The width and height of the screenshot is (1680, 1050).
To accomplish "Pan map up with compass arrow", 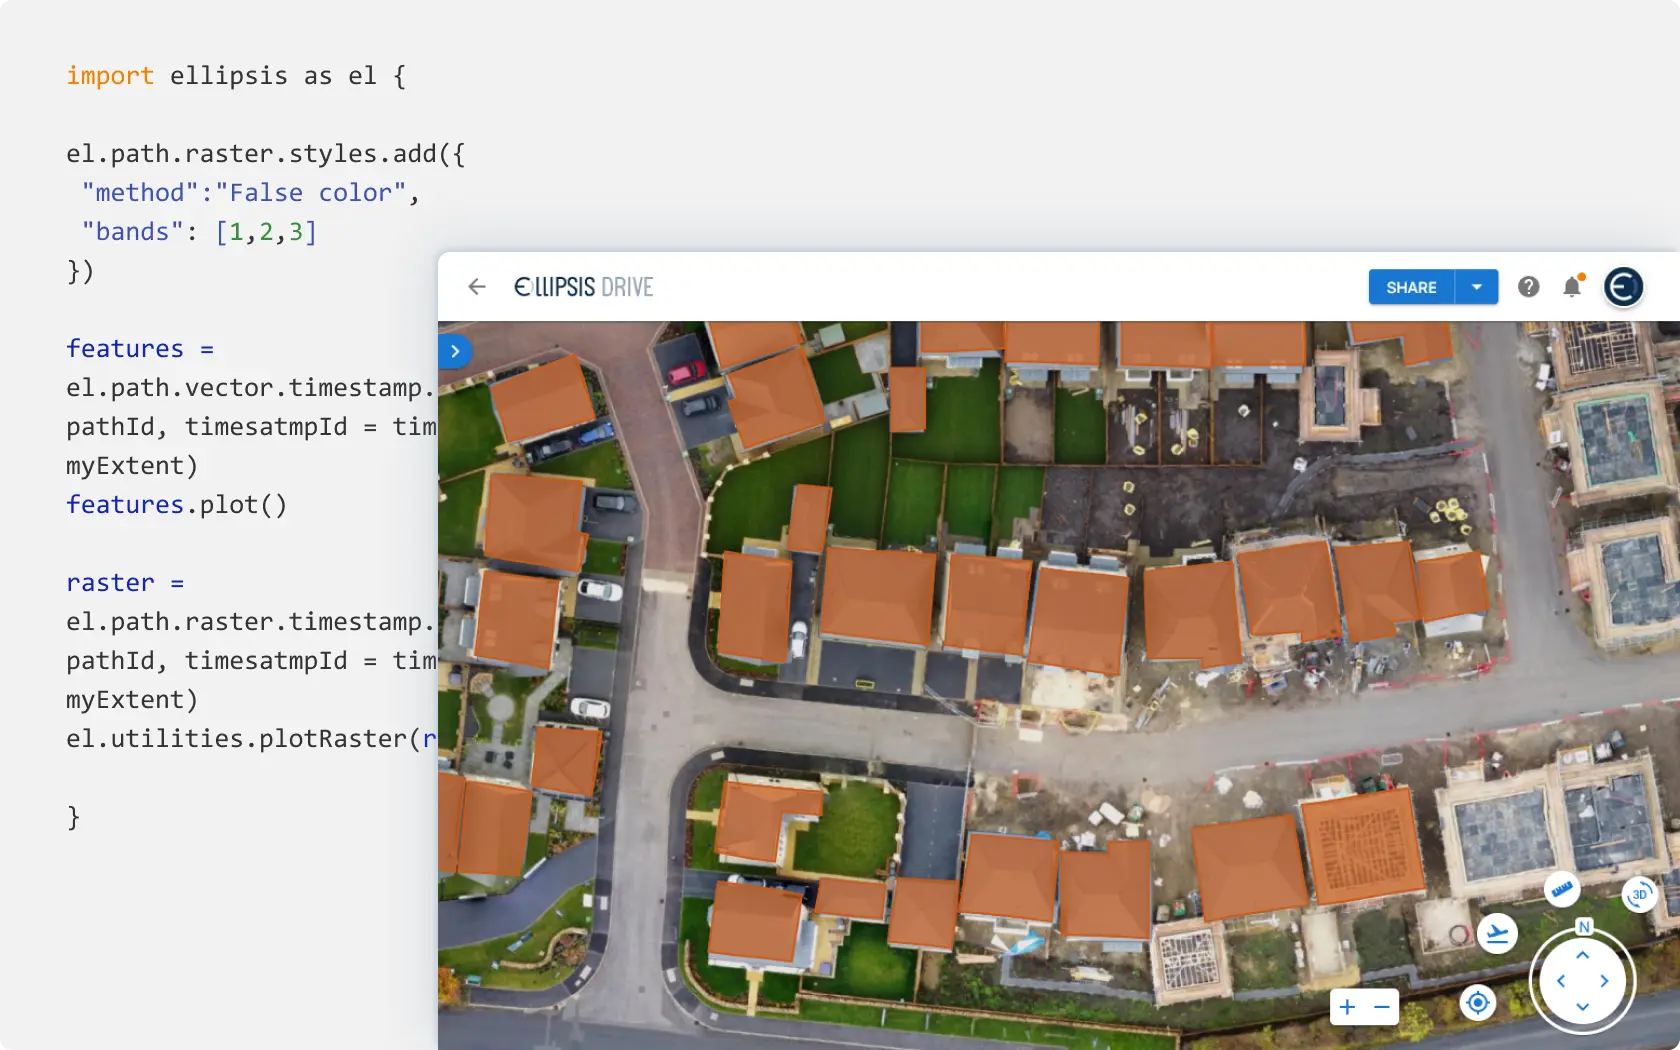I will 1582,956.
